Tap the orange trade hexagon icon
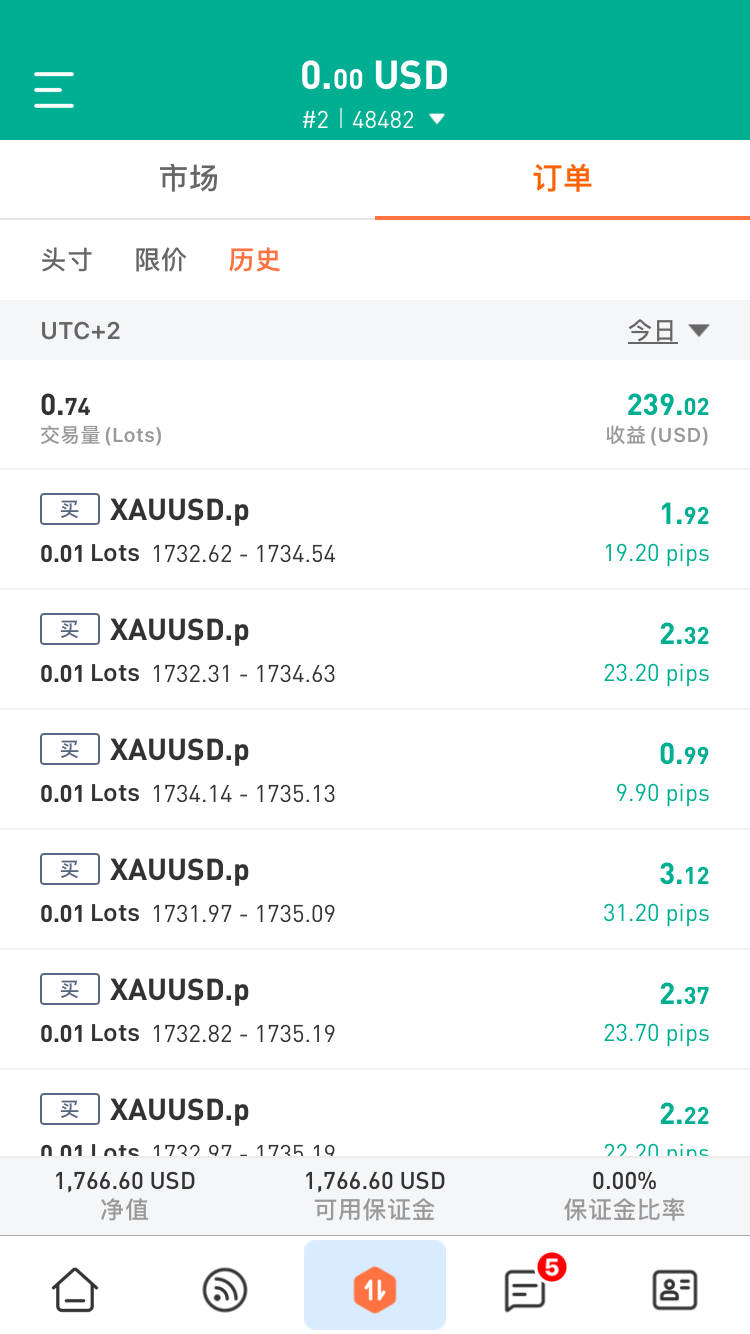750x1334 pixels. pos(375,1289)
